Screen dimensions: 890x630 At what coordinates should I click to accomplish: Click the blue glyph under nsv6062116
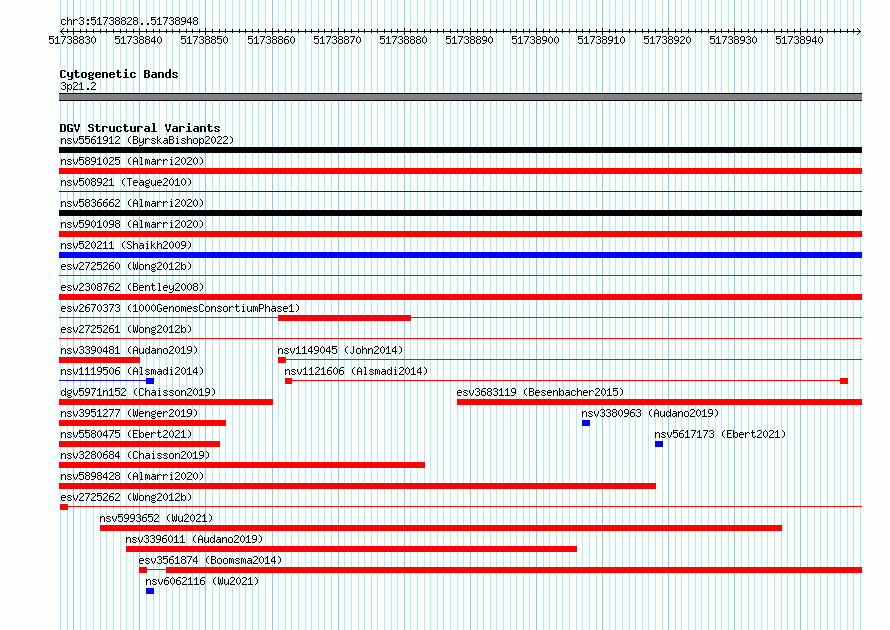point(150,591)
